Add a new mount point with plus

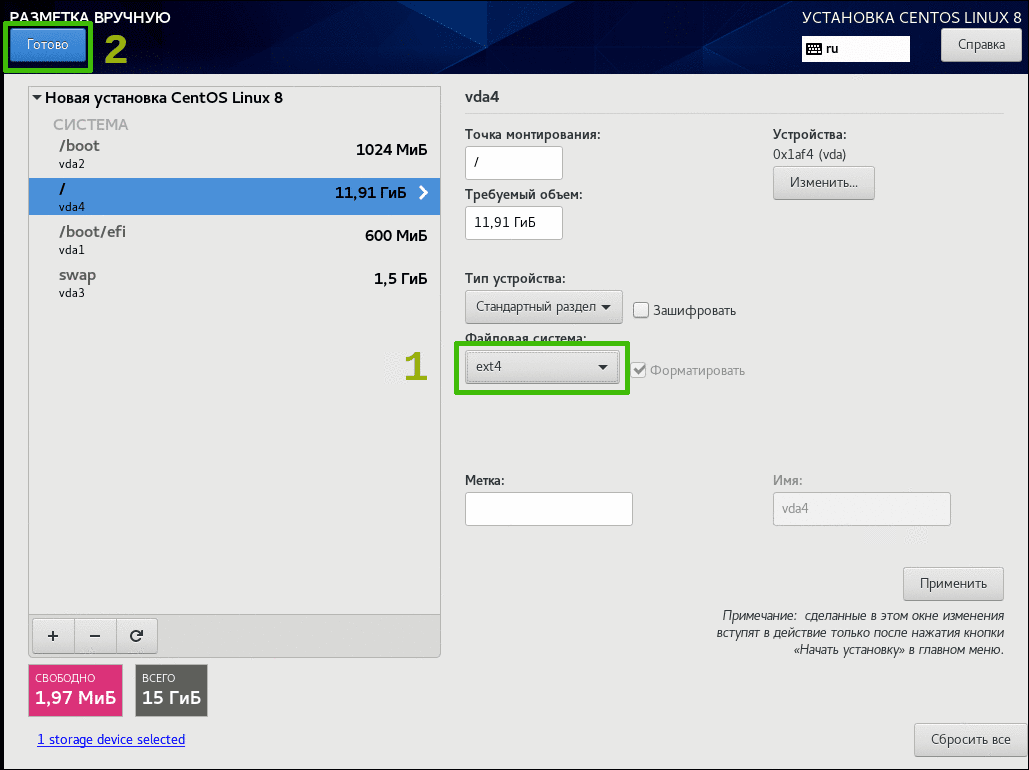tap(53, 635)
